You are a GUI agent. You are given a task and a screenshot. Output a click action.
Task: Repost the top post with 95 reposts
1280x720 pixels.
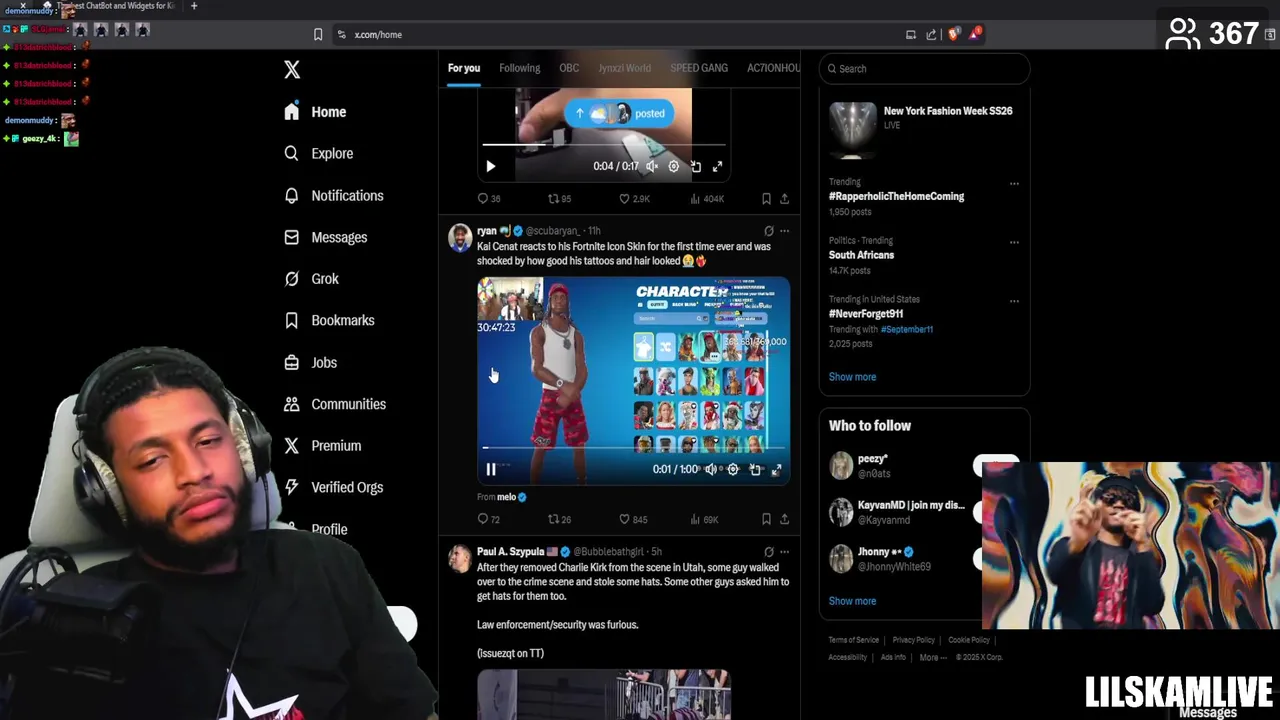(559, 199)
